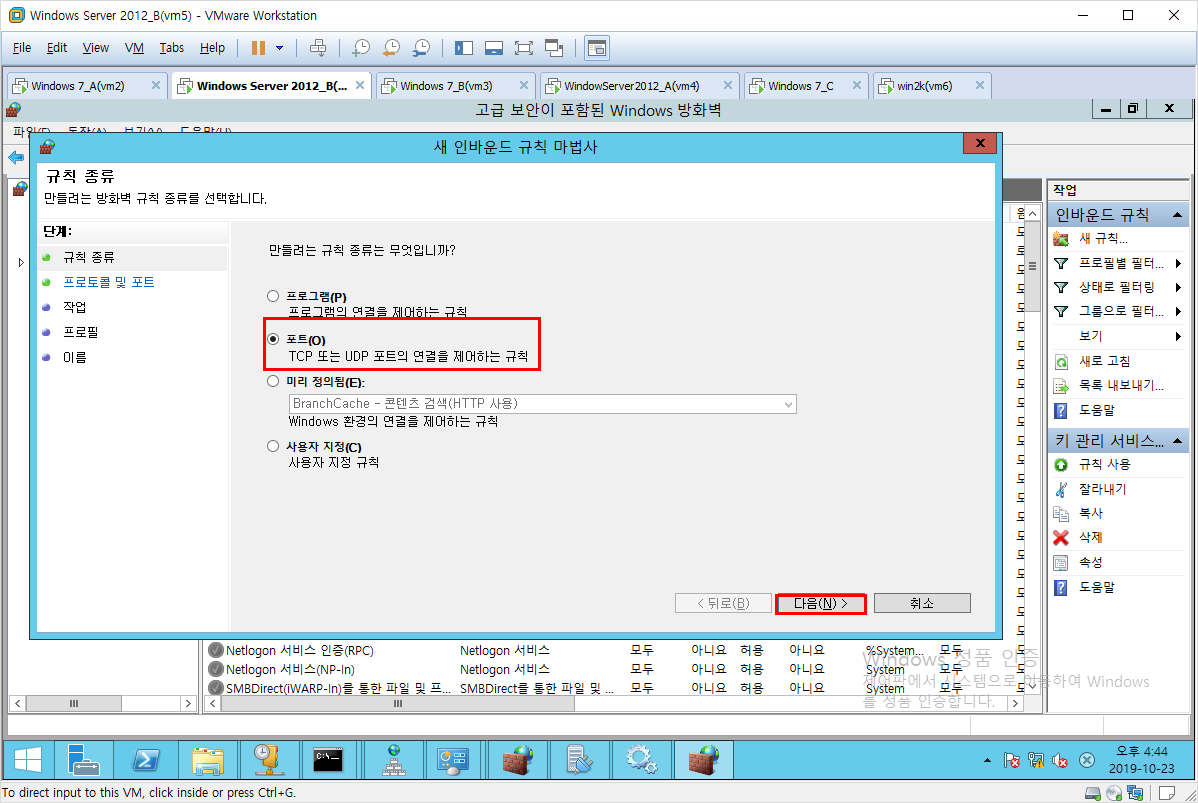The width and height of the screenshot is (1198, 803).
Task: Switch to the Windows 7_C tab
Action: 801,86
